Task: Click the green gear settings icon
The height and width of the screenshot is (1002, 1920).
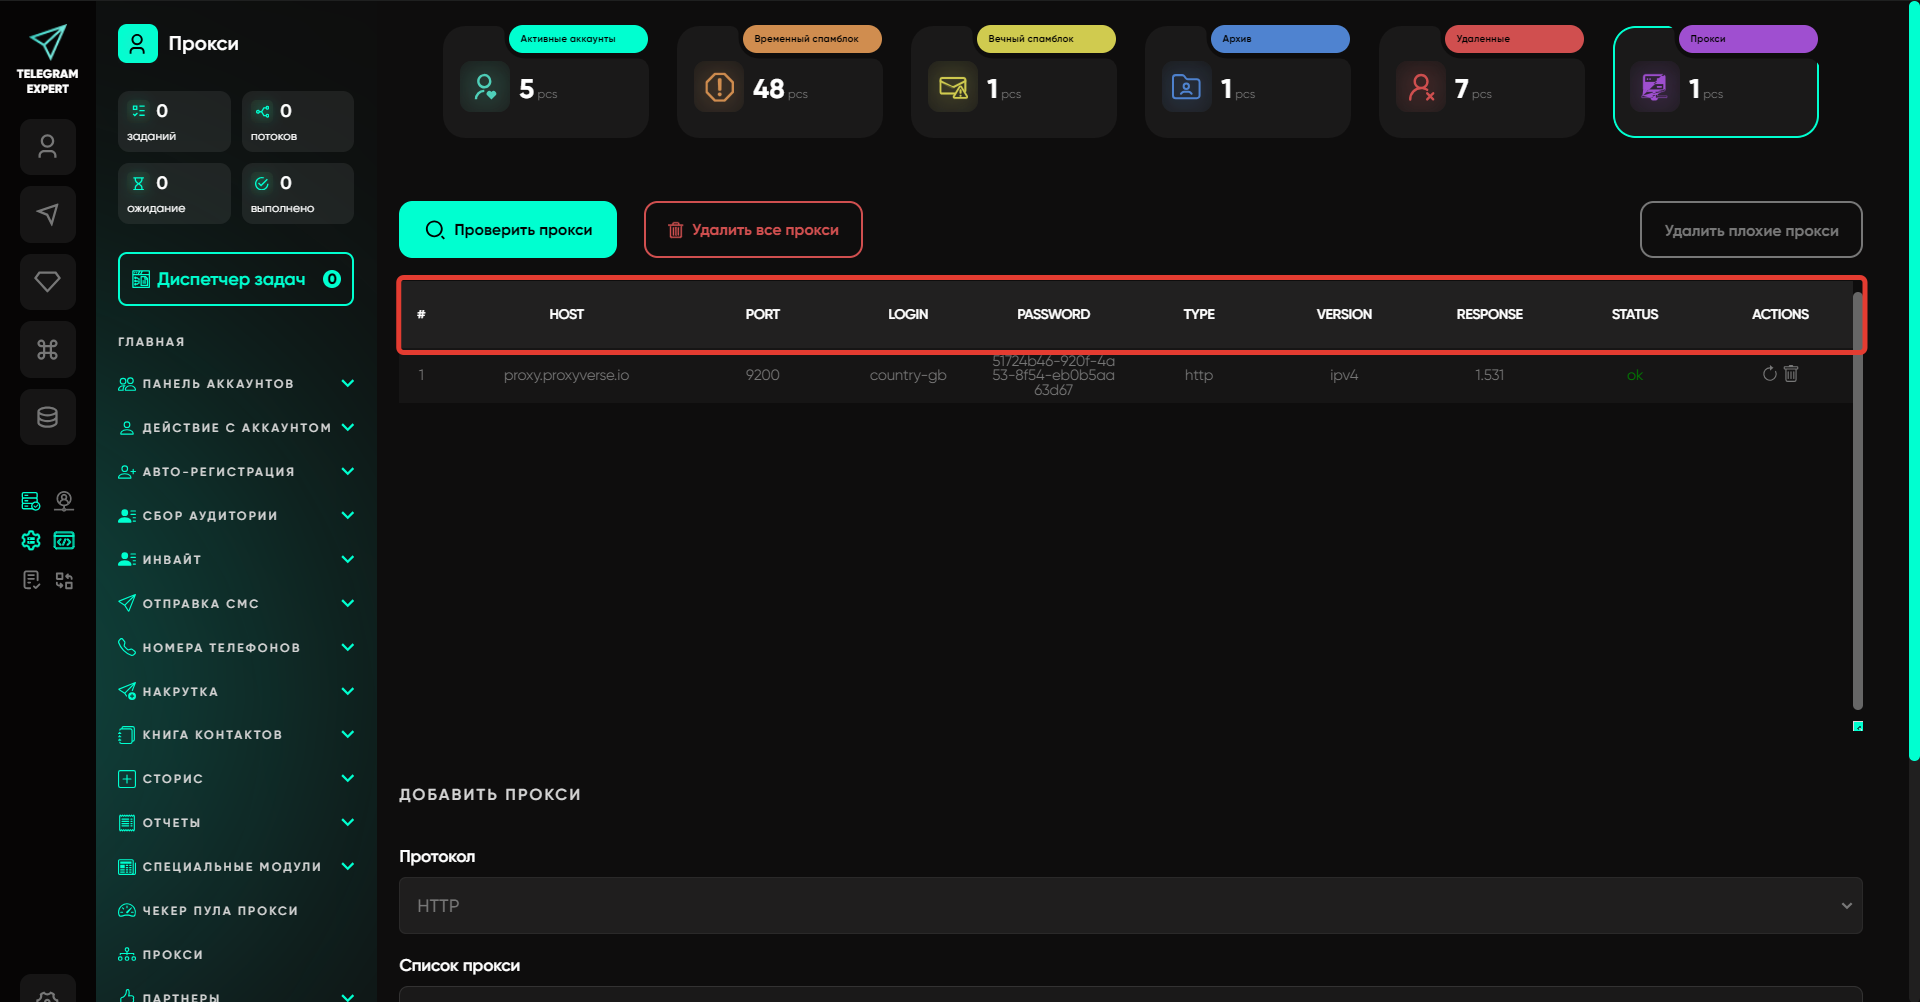Action: [x=31, y=541]
